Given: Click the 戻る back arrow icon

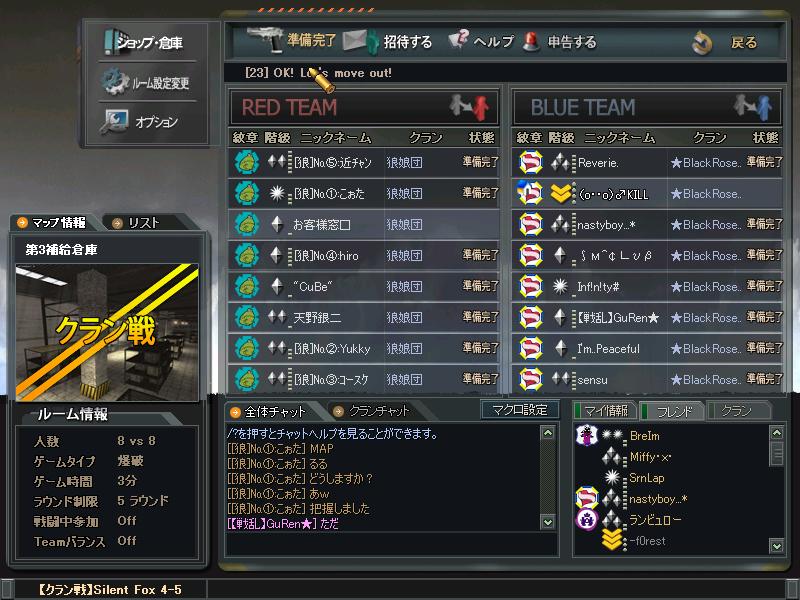Looking at the screenshot, I should [x=702, y=42].
